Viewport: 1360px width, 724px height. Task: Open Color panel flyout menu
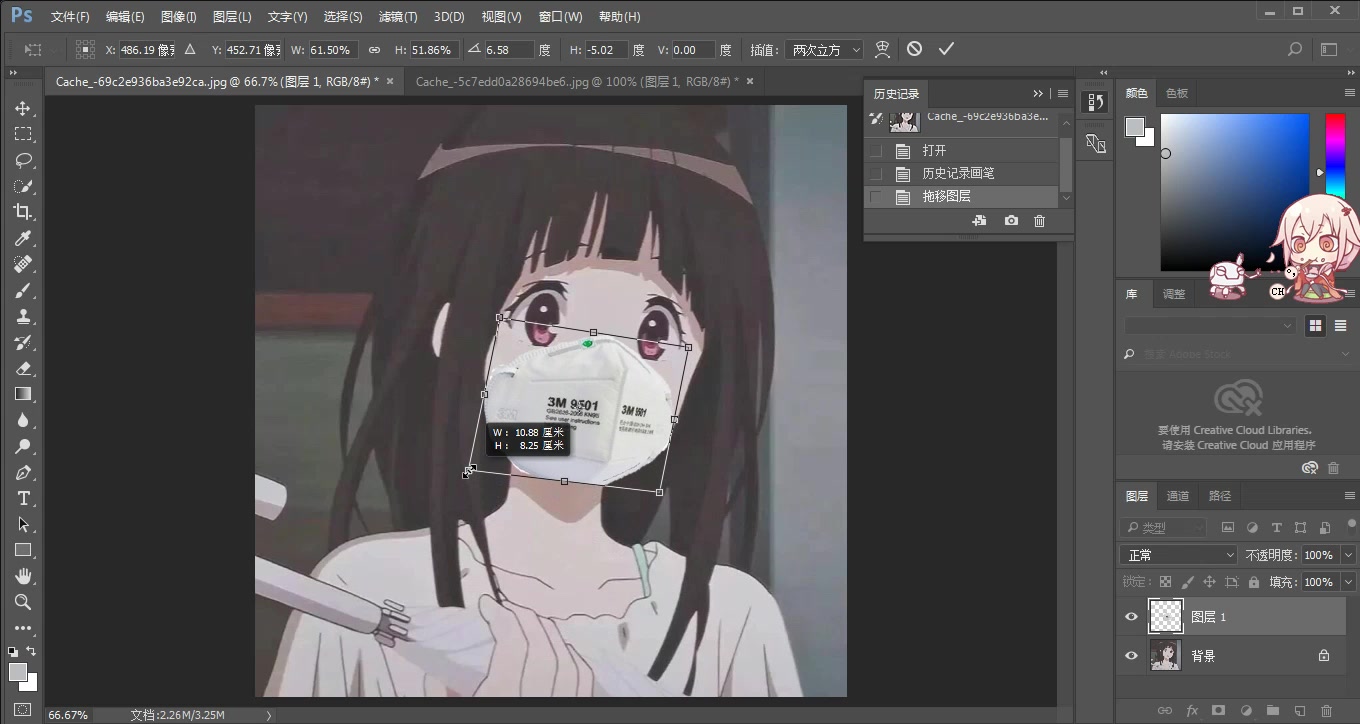(1349, 93)
